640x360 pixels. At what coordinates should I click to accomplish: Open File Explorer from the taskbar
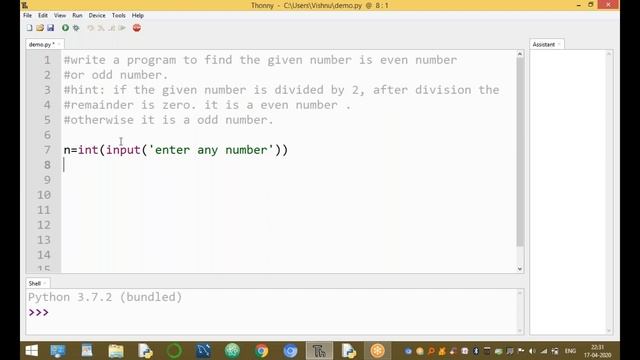(116, 351)
